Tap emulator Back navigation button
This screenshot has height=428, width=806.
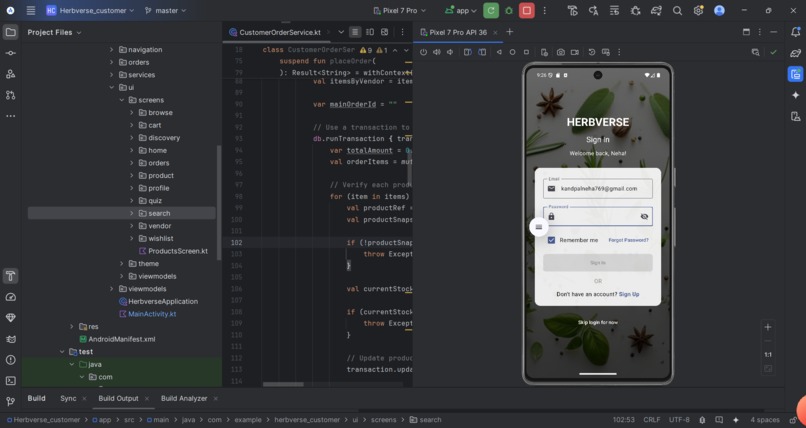click(499, 52)
